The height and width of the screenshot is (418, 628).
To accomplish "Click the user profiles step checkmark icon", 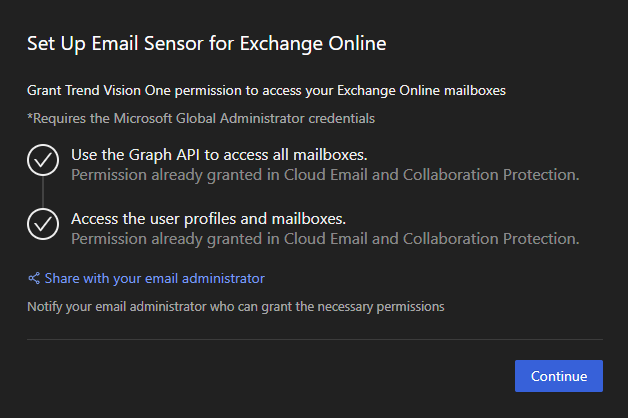I will tap(43, 225).
